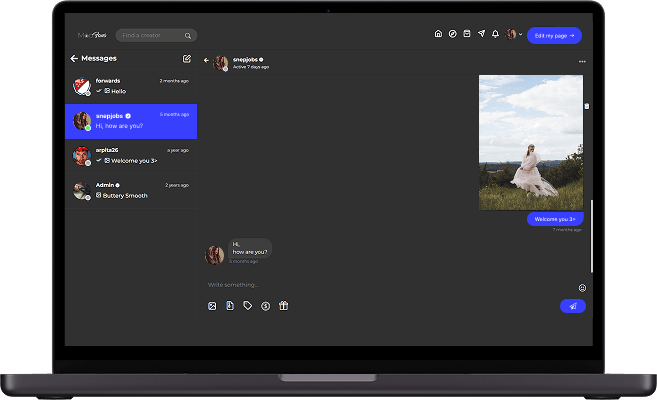The width and height of the screenshot is (657, 401).
Task: Send a gift with the gift box icon
Action: click(x=283, y=306)
